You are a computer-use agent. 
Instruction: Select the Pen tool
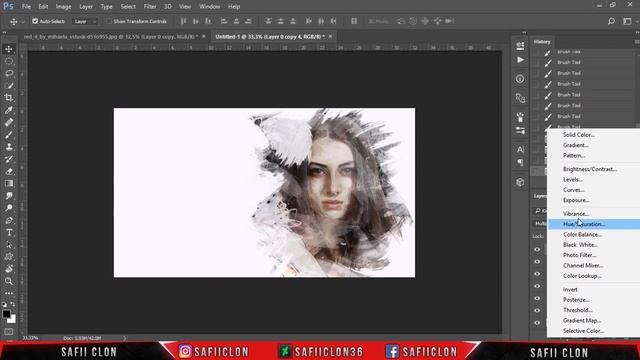click(x=9, y=220)
